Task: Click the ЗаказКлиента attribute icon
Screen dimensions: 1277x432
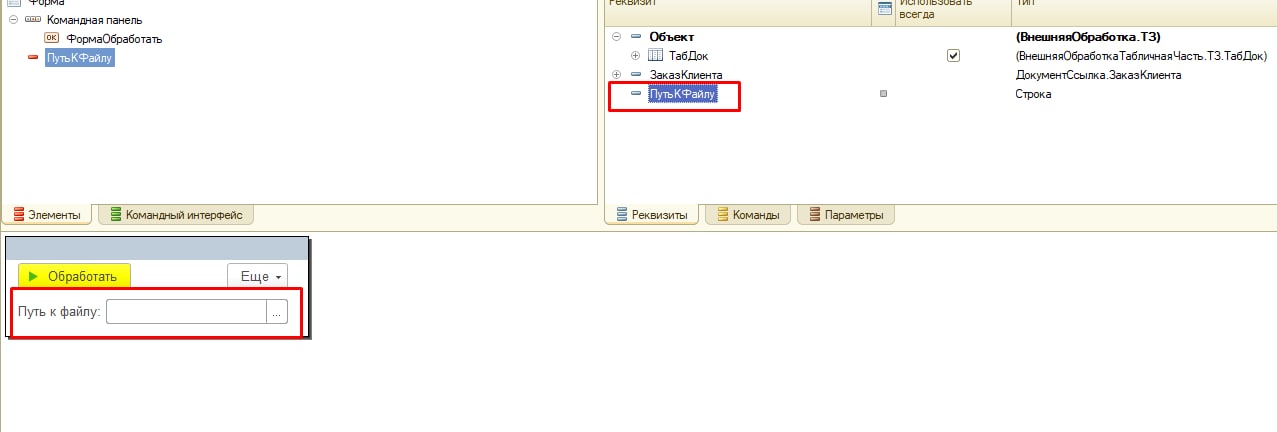Action: [x=637, y=75]
